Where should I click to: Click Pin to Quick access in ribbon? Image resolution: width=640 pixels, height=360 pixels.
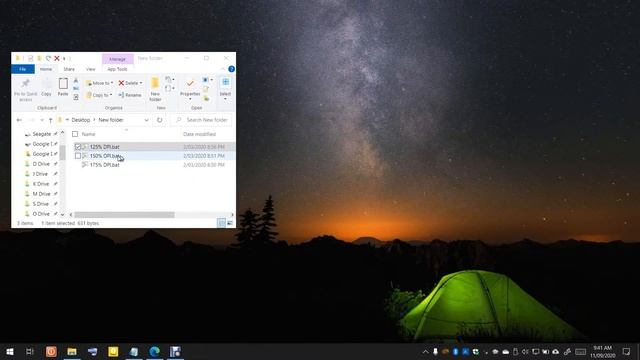(x=25, y=89)
